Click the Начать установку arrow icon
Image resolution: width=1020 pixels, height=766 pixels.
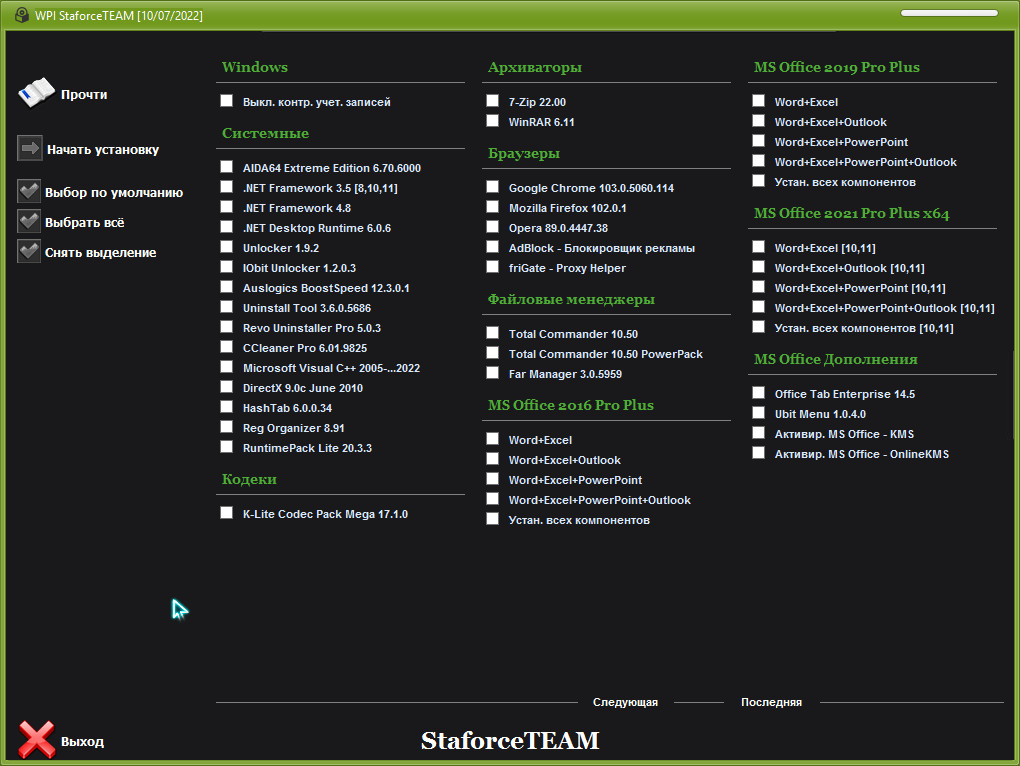tap(29, 149)
